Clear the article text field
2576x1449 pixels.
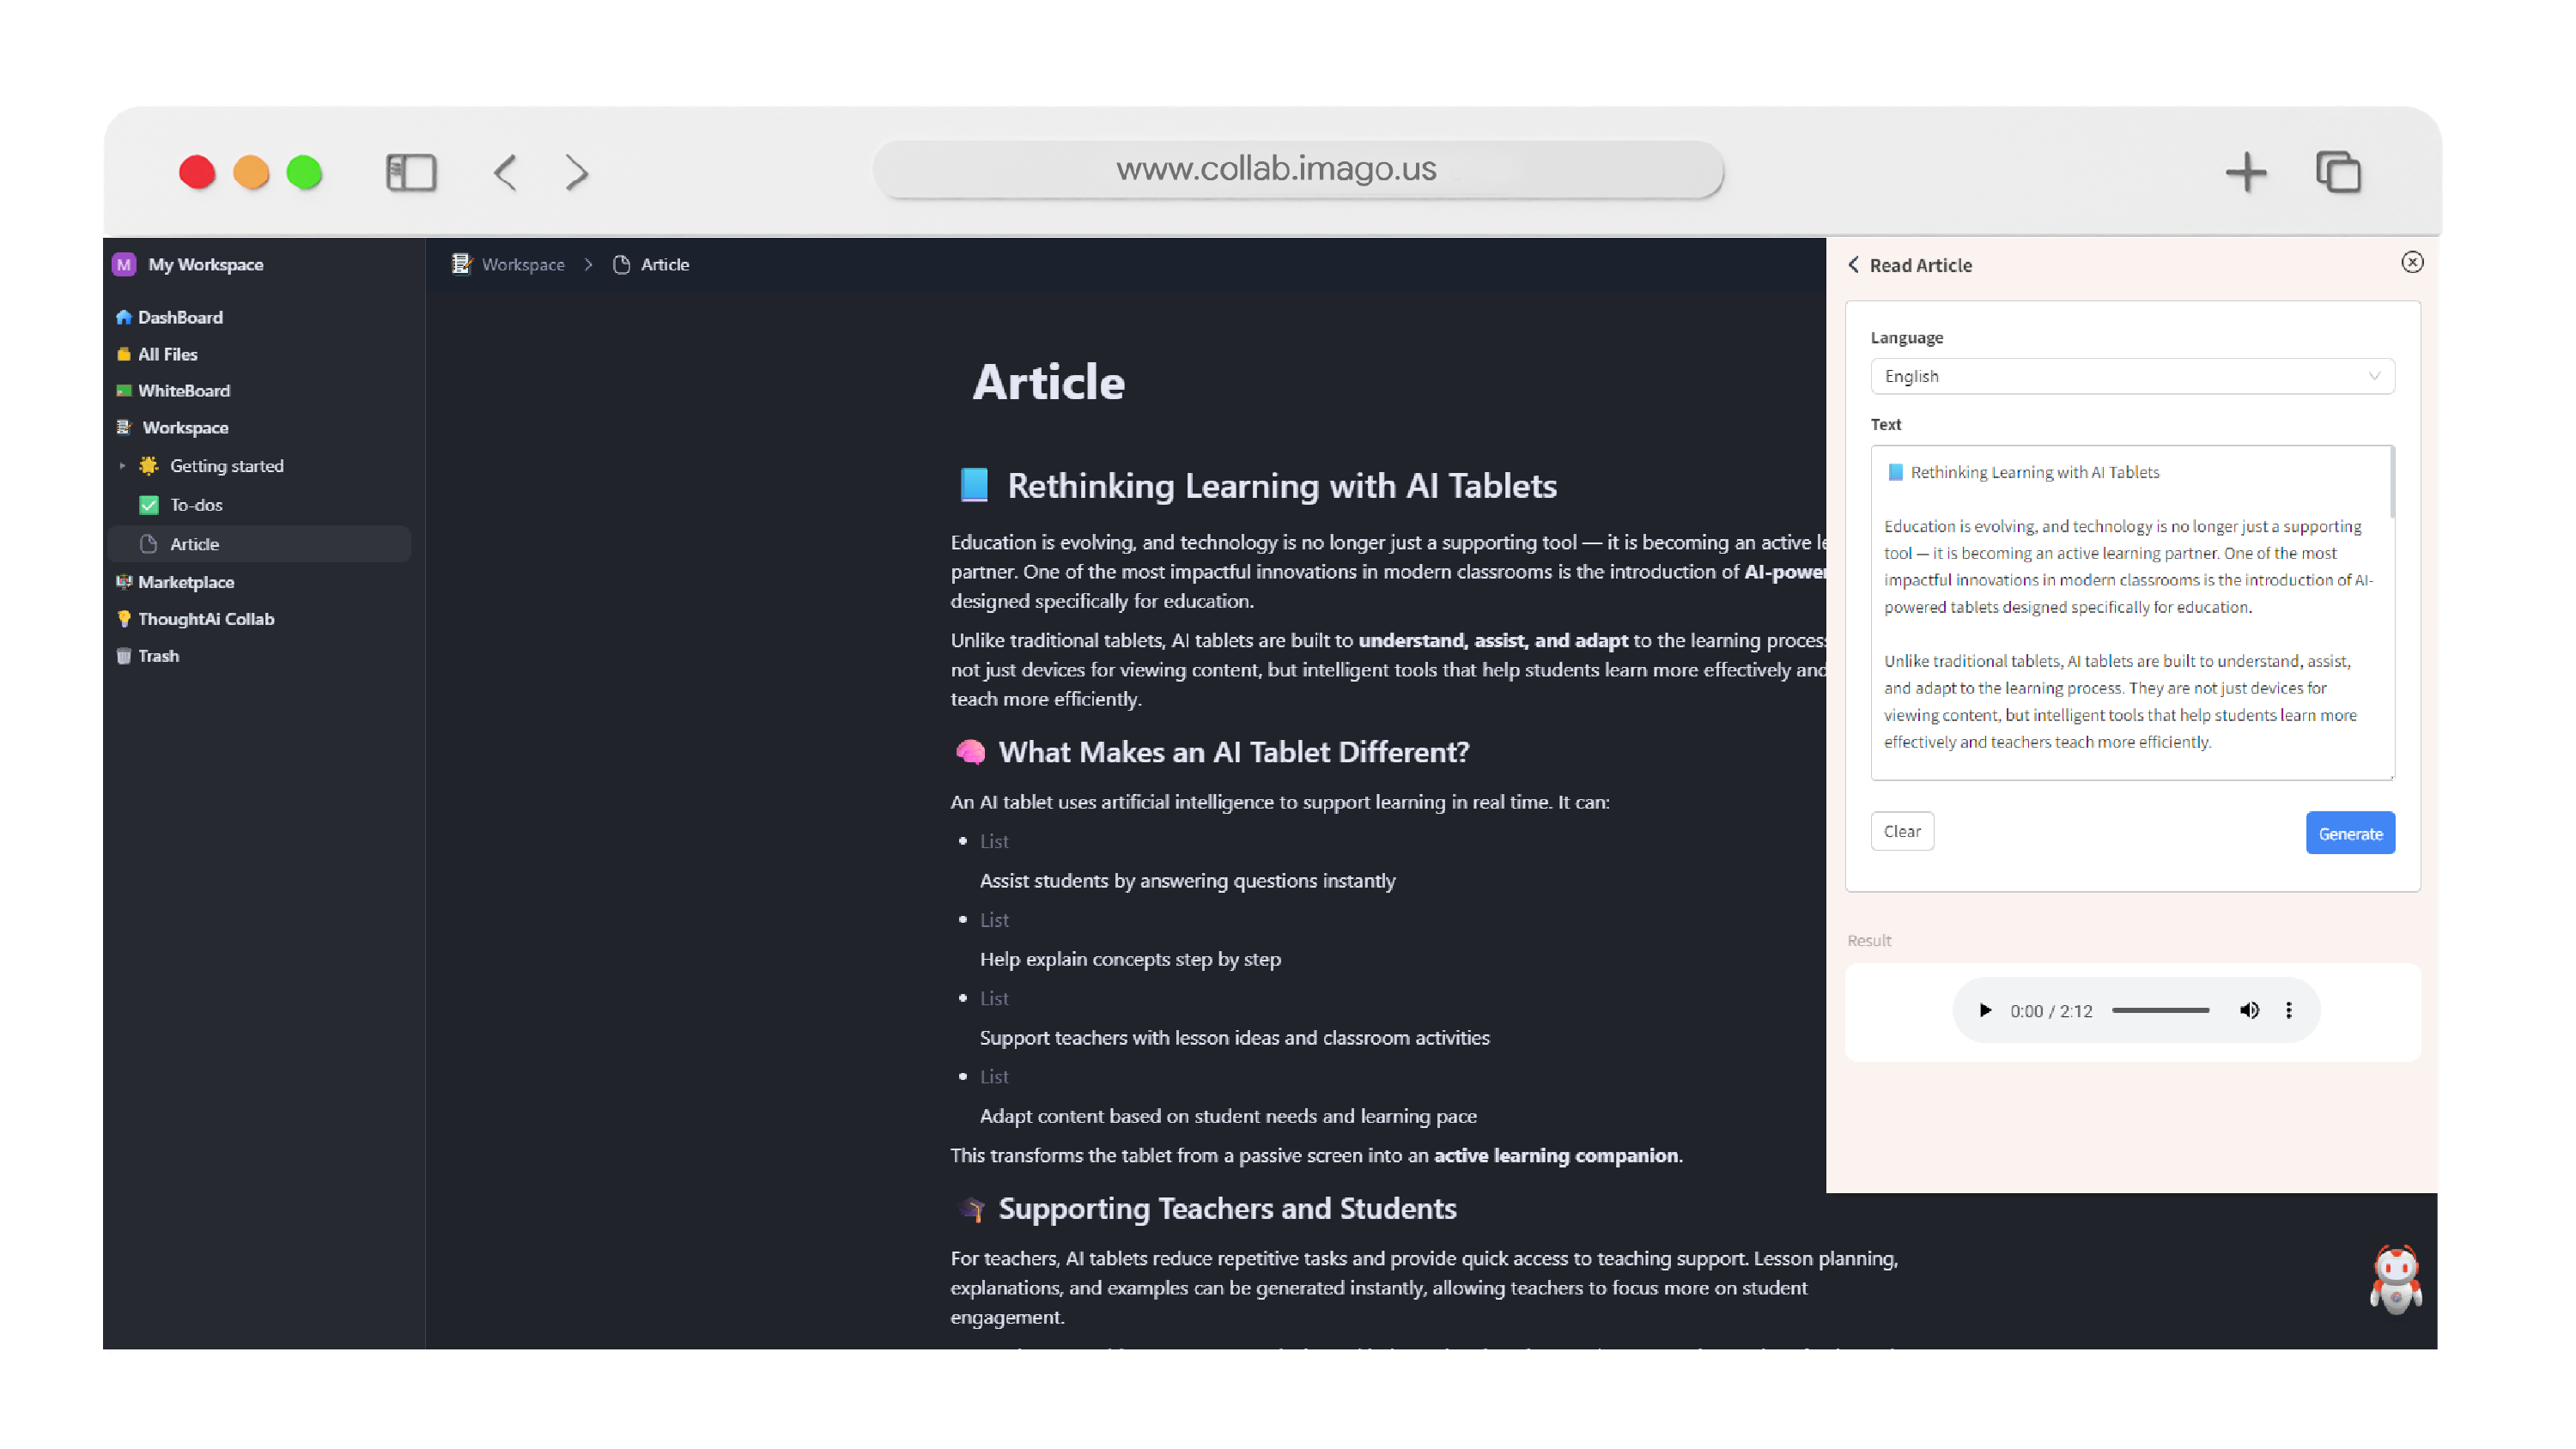click(1901, 831)
